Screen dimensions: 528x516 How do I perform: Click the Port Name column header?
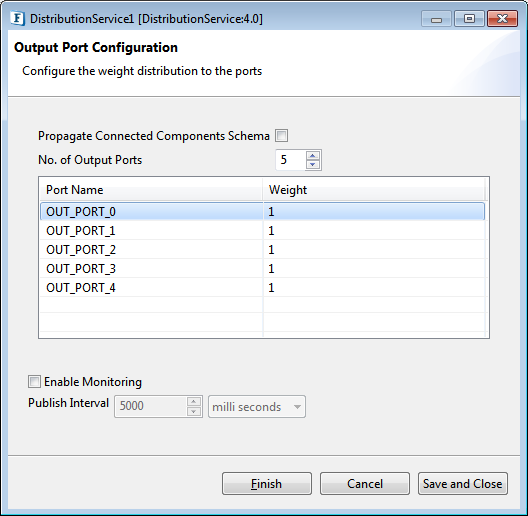pyautogui.click(x=151, y=190)
